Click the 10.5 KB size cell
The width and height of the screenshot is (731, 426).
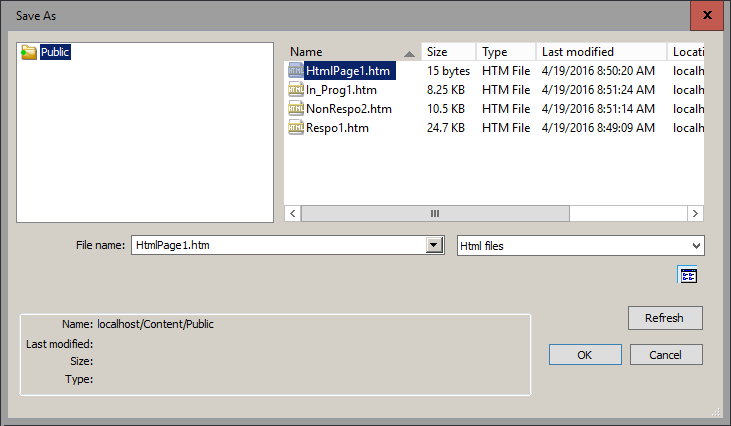[446, 109]
